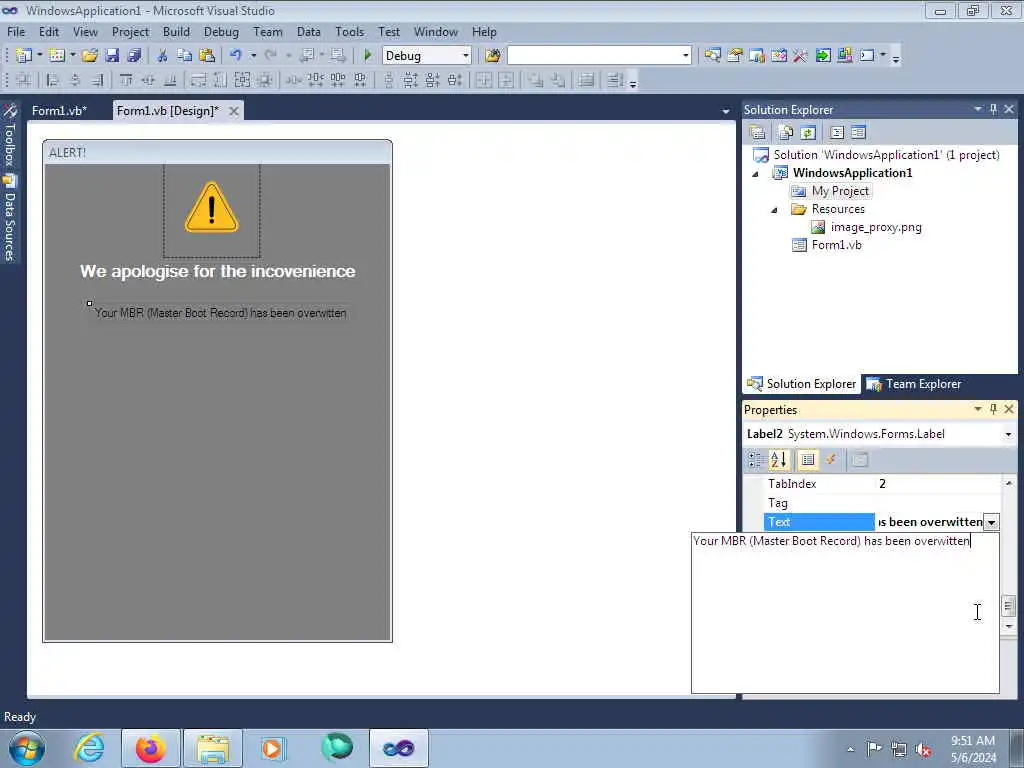Open the Project menu
The height and width of the screenshot is (768, 1024).
[x=130, y=31]
